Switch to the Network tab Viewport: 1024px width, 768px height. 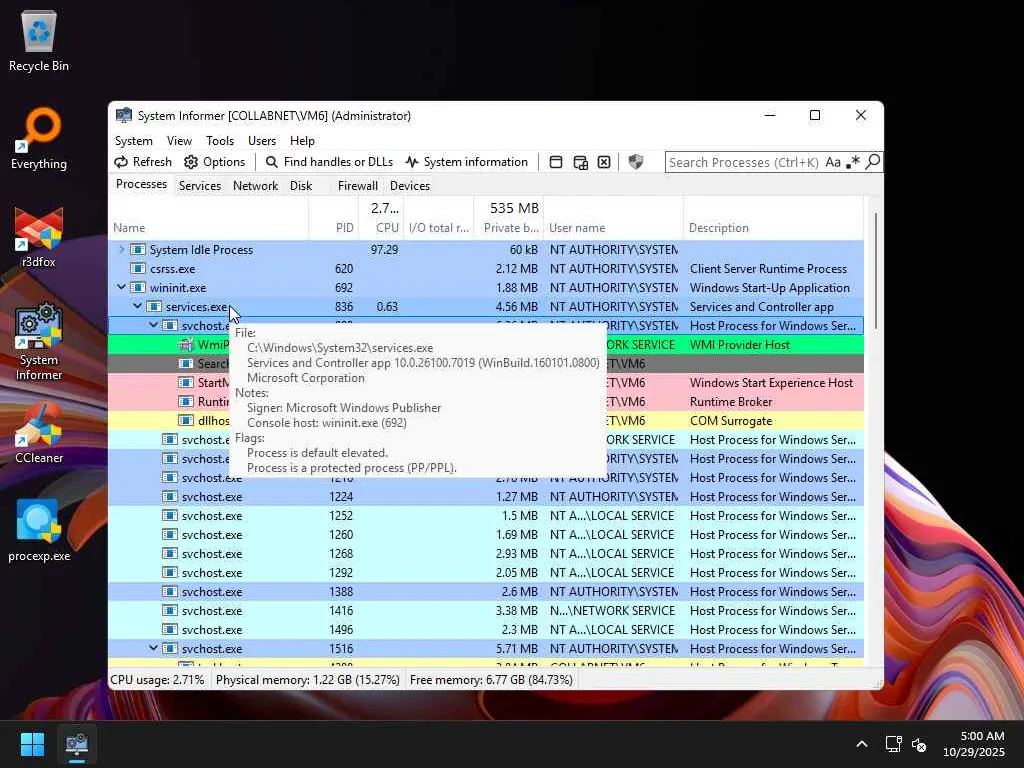(255, 185)
